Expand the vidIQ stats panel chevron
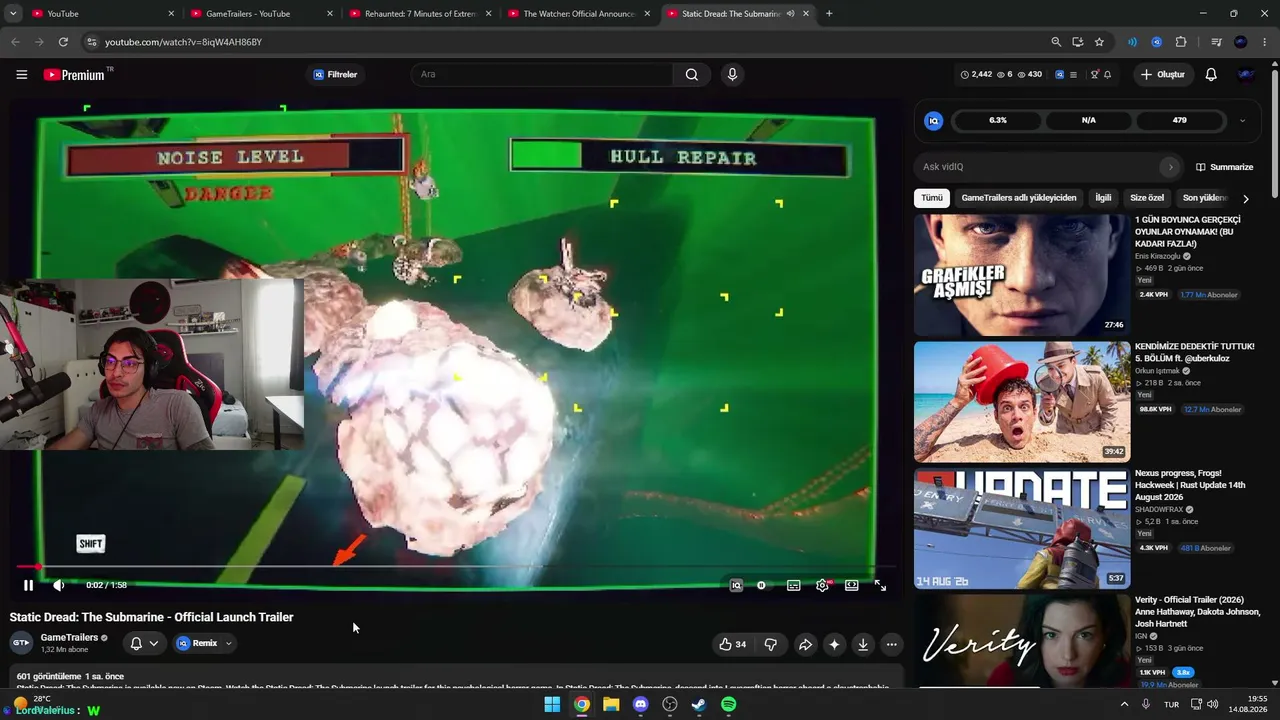Image resolution: width=1280 pixels, height=720 pixels. pyautogui.click(x=1242, y=120)
